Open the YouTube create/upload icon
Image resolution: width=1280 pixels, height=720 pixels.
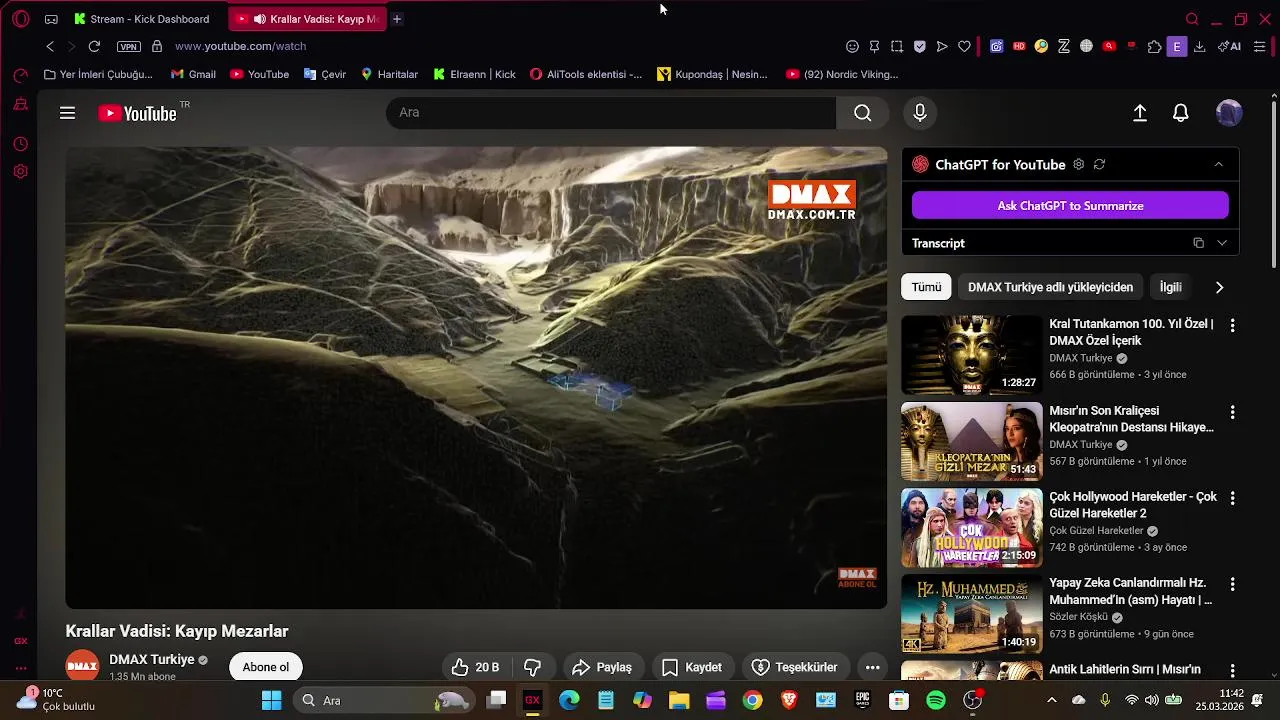(x=1140, y=113)
